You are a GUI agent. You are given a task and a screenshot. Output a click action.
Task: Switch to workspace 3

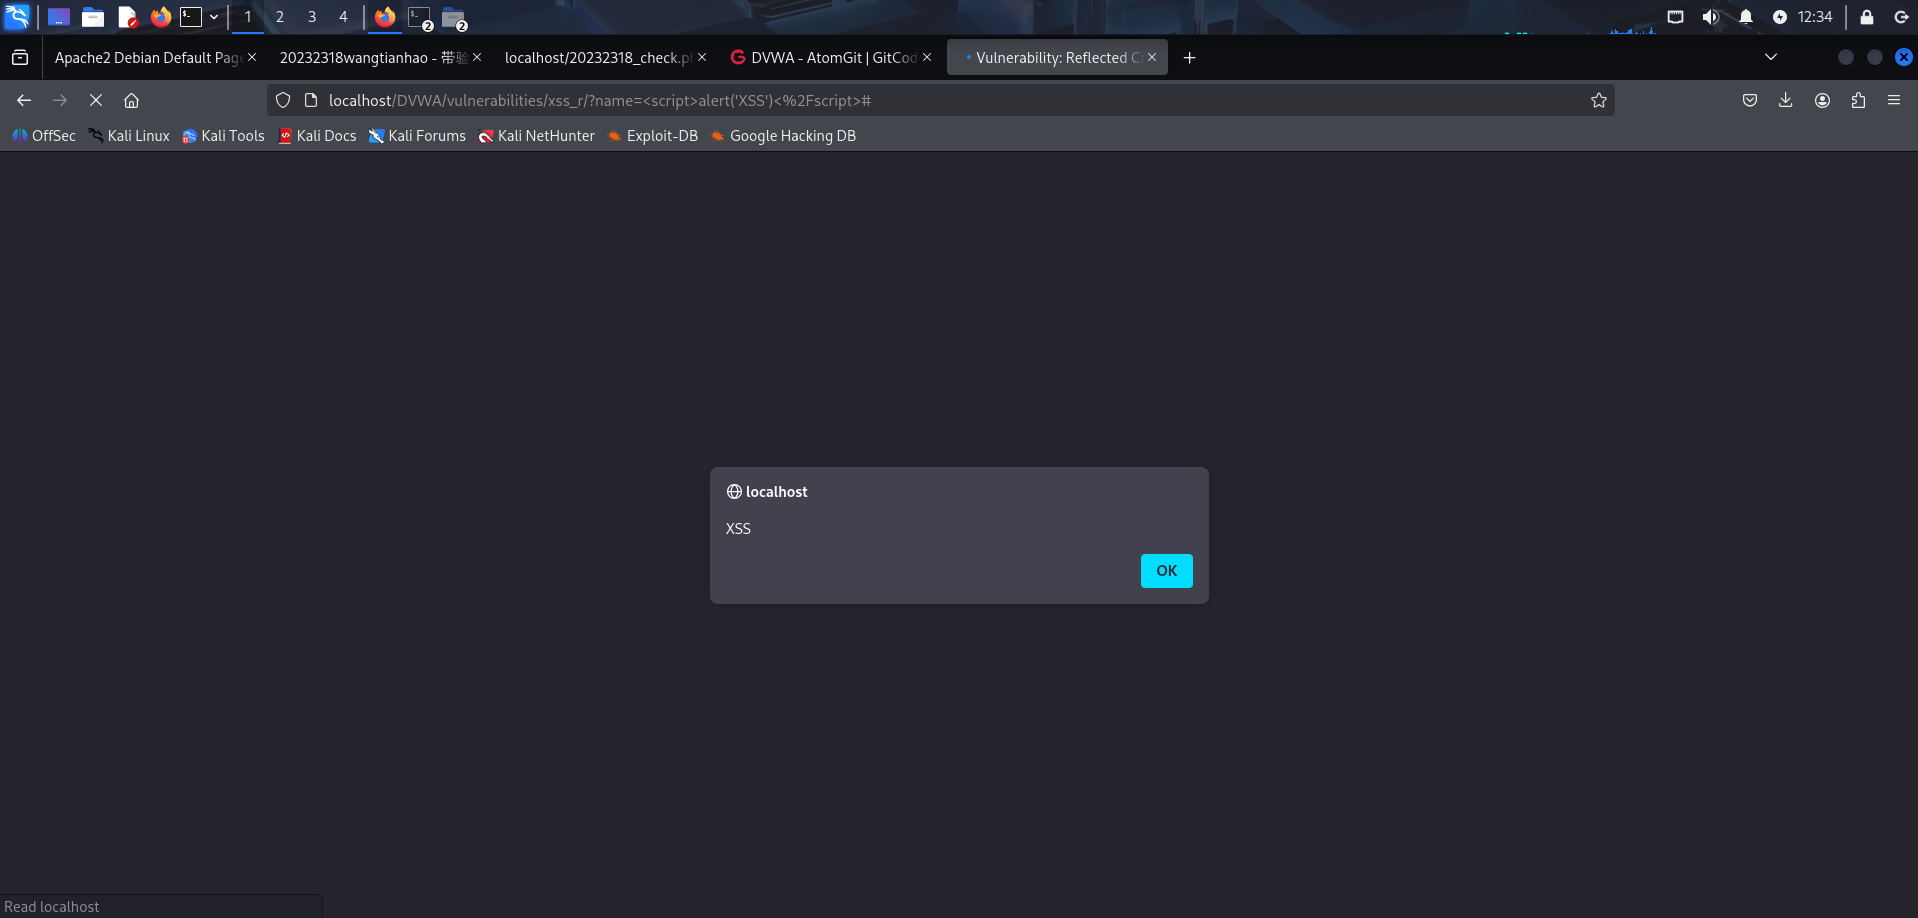[312, 17]
